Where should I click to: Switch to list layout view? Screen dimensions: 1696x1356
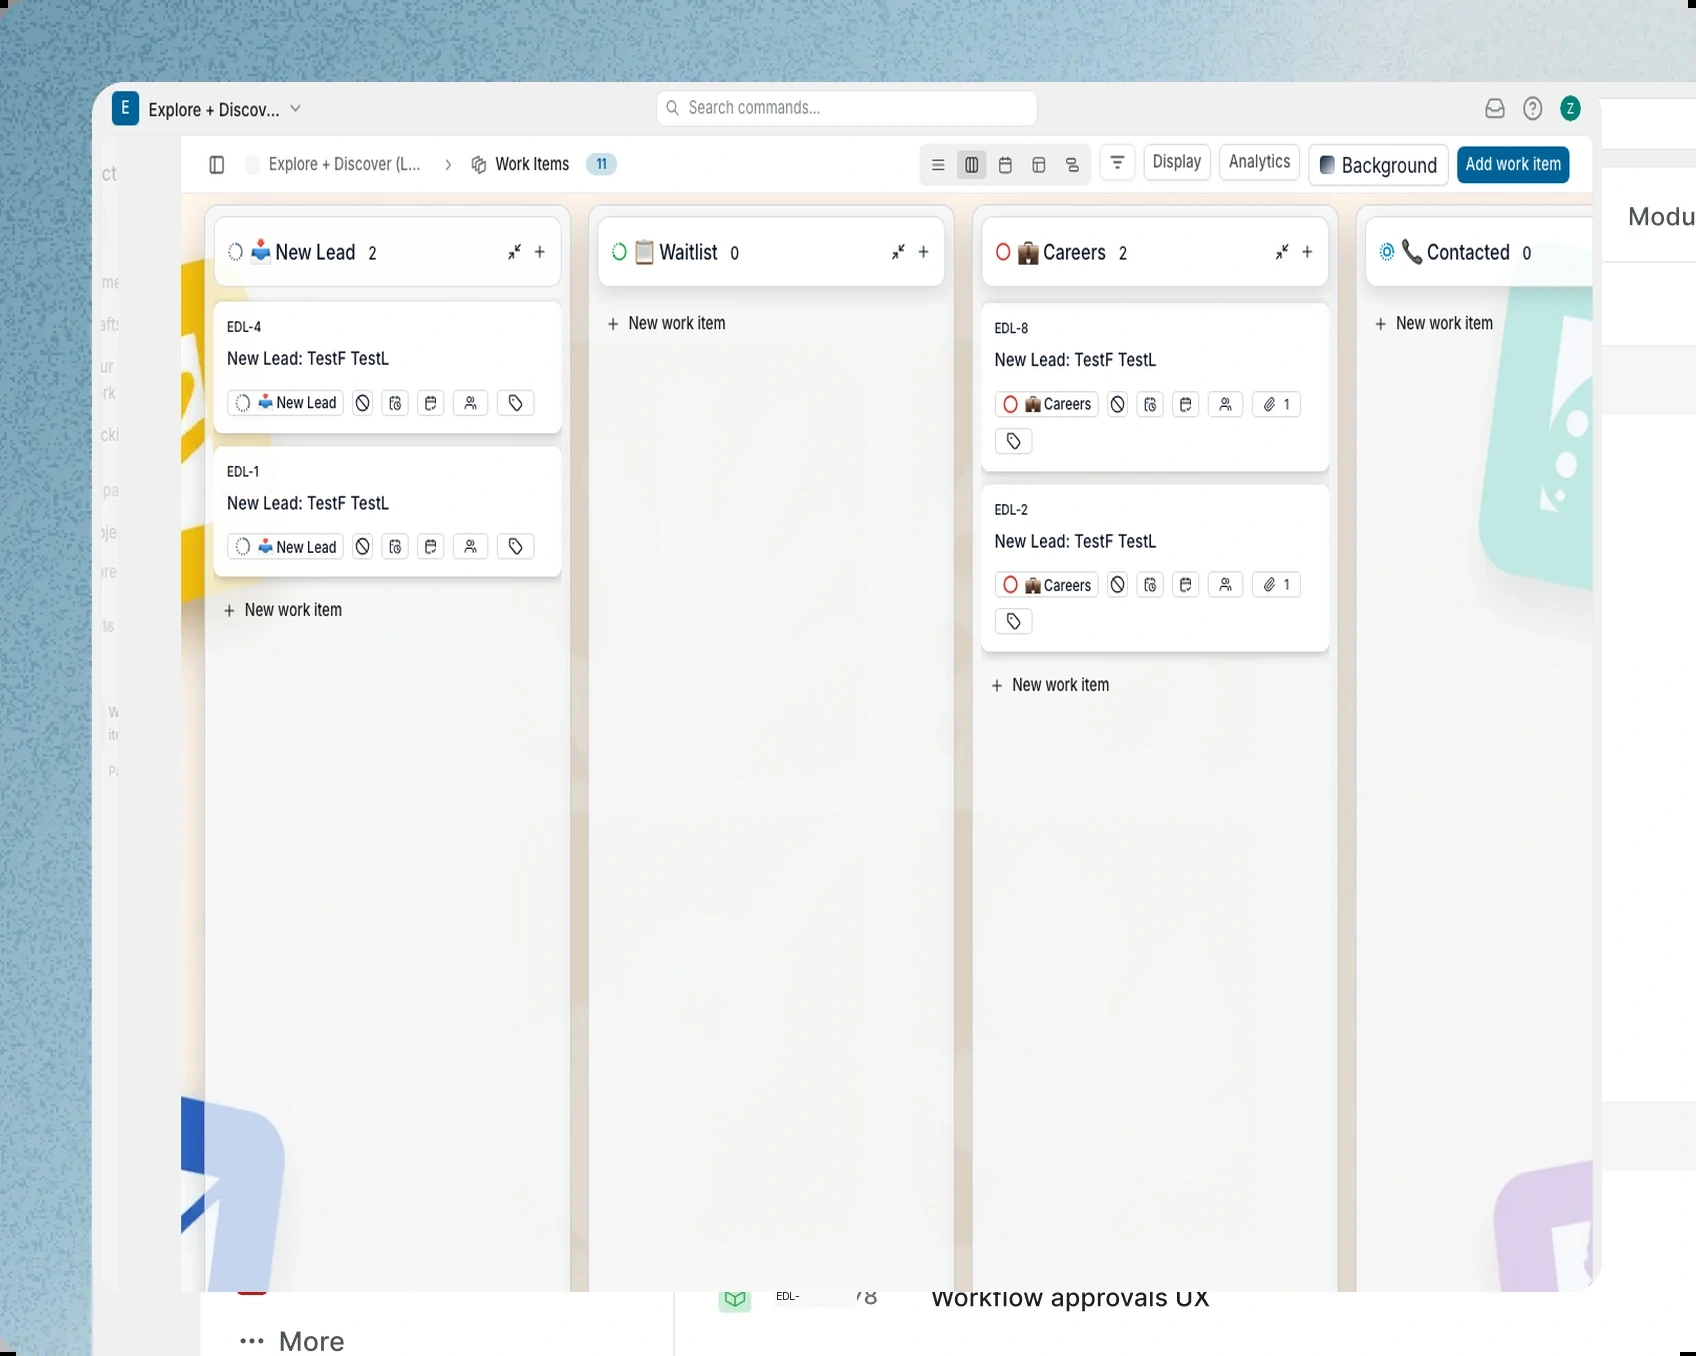[x=938, y=165]
